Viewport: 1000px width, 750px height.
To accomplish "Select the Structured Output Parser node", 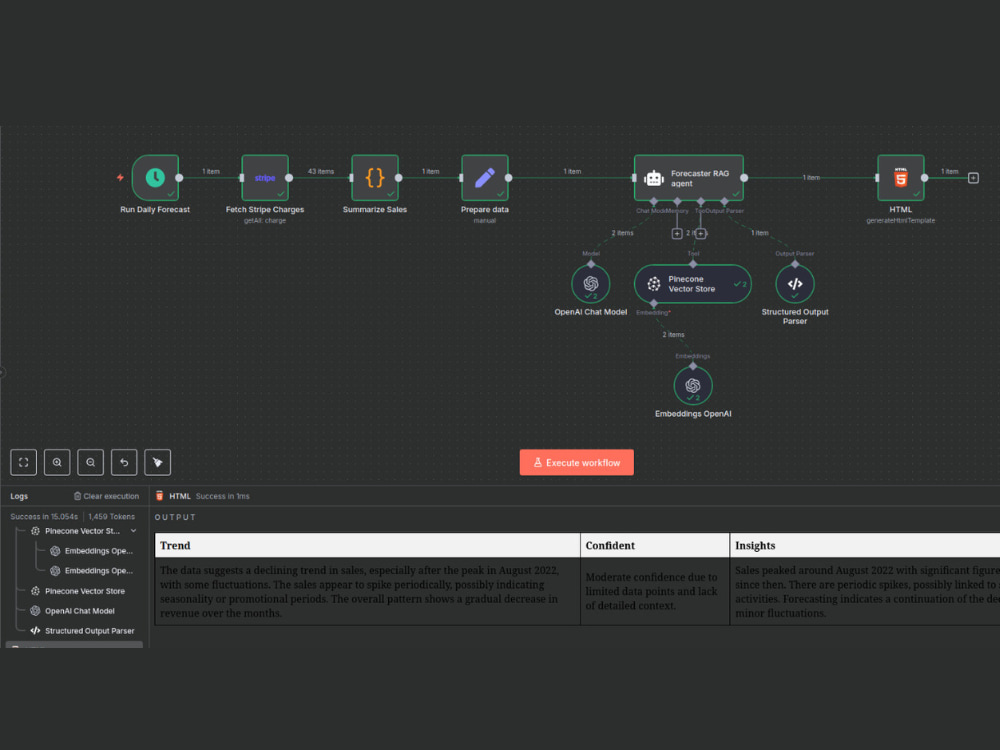I will pyautogui.click(x=795, y=284).
